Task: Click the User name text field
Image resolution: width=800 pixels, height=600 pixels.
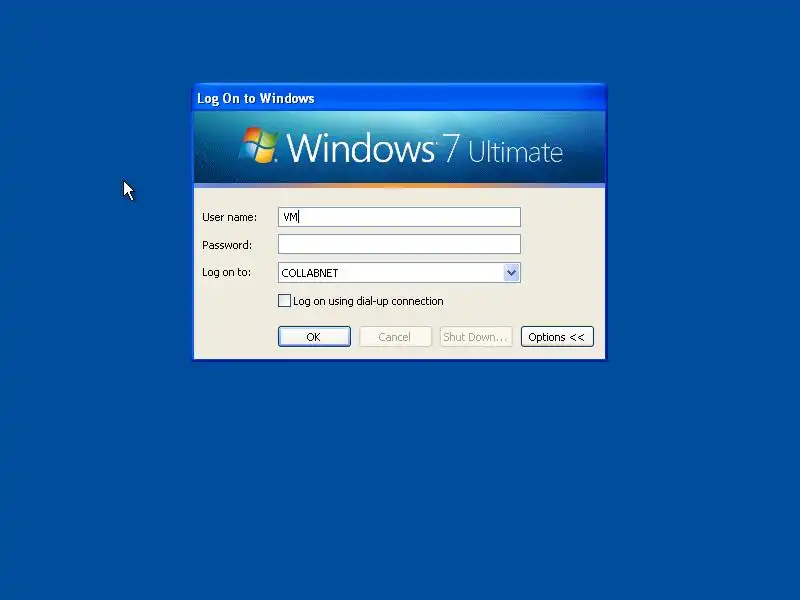Action: pyautogui.click(x=399, y=217)
